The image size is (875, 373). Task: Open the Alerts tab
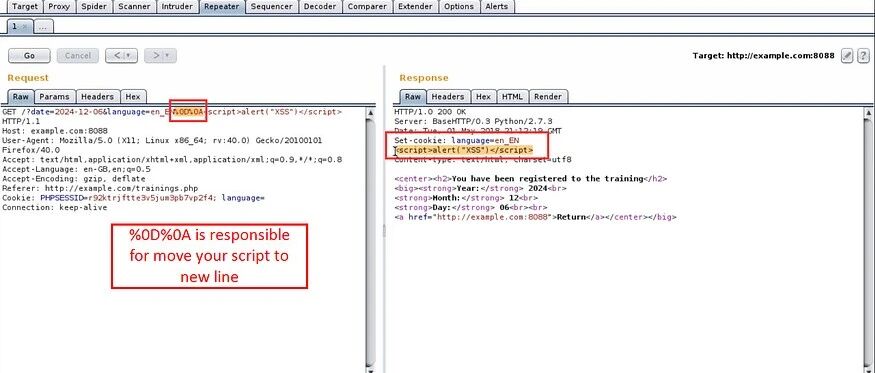pyautogui.click(x=497, y=7)
